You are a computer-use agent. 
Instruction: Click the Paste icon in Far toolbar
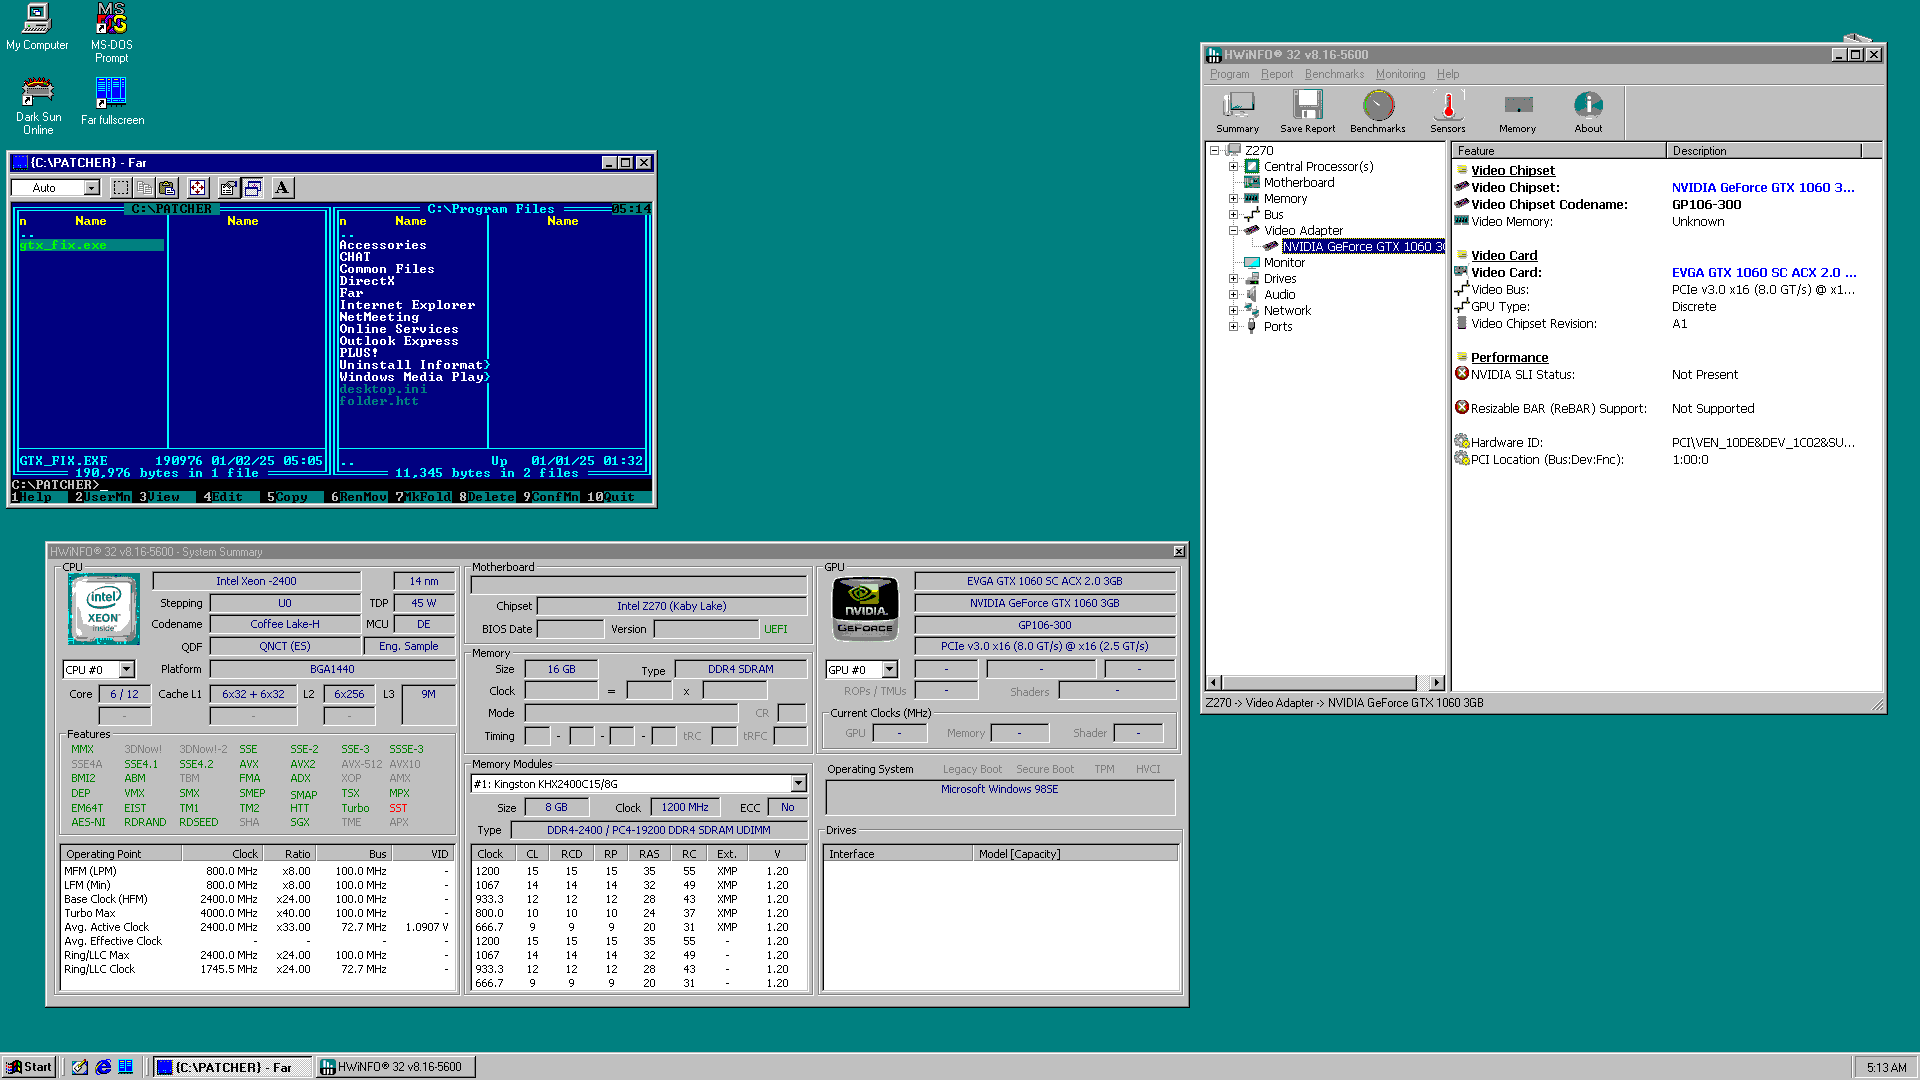168,188
